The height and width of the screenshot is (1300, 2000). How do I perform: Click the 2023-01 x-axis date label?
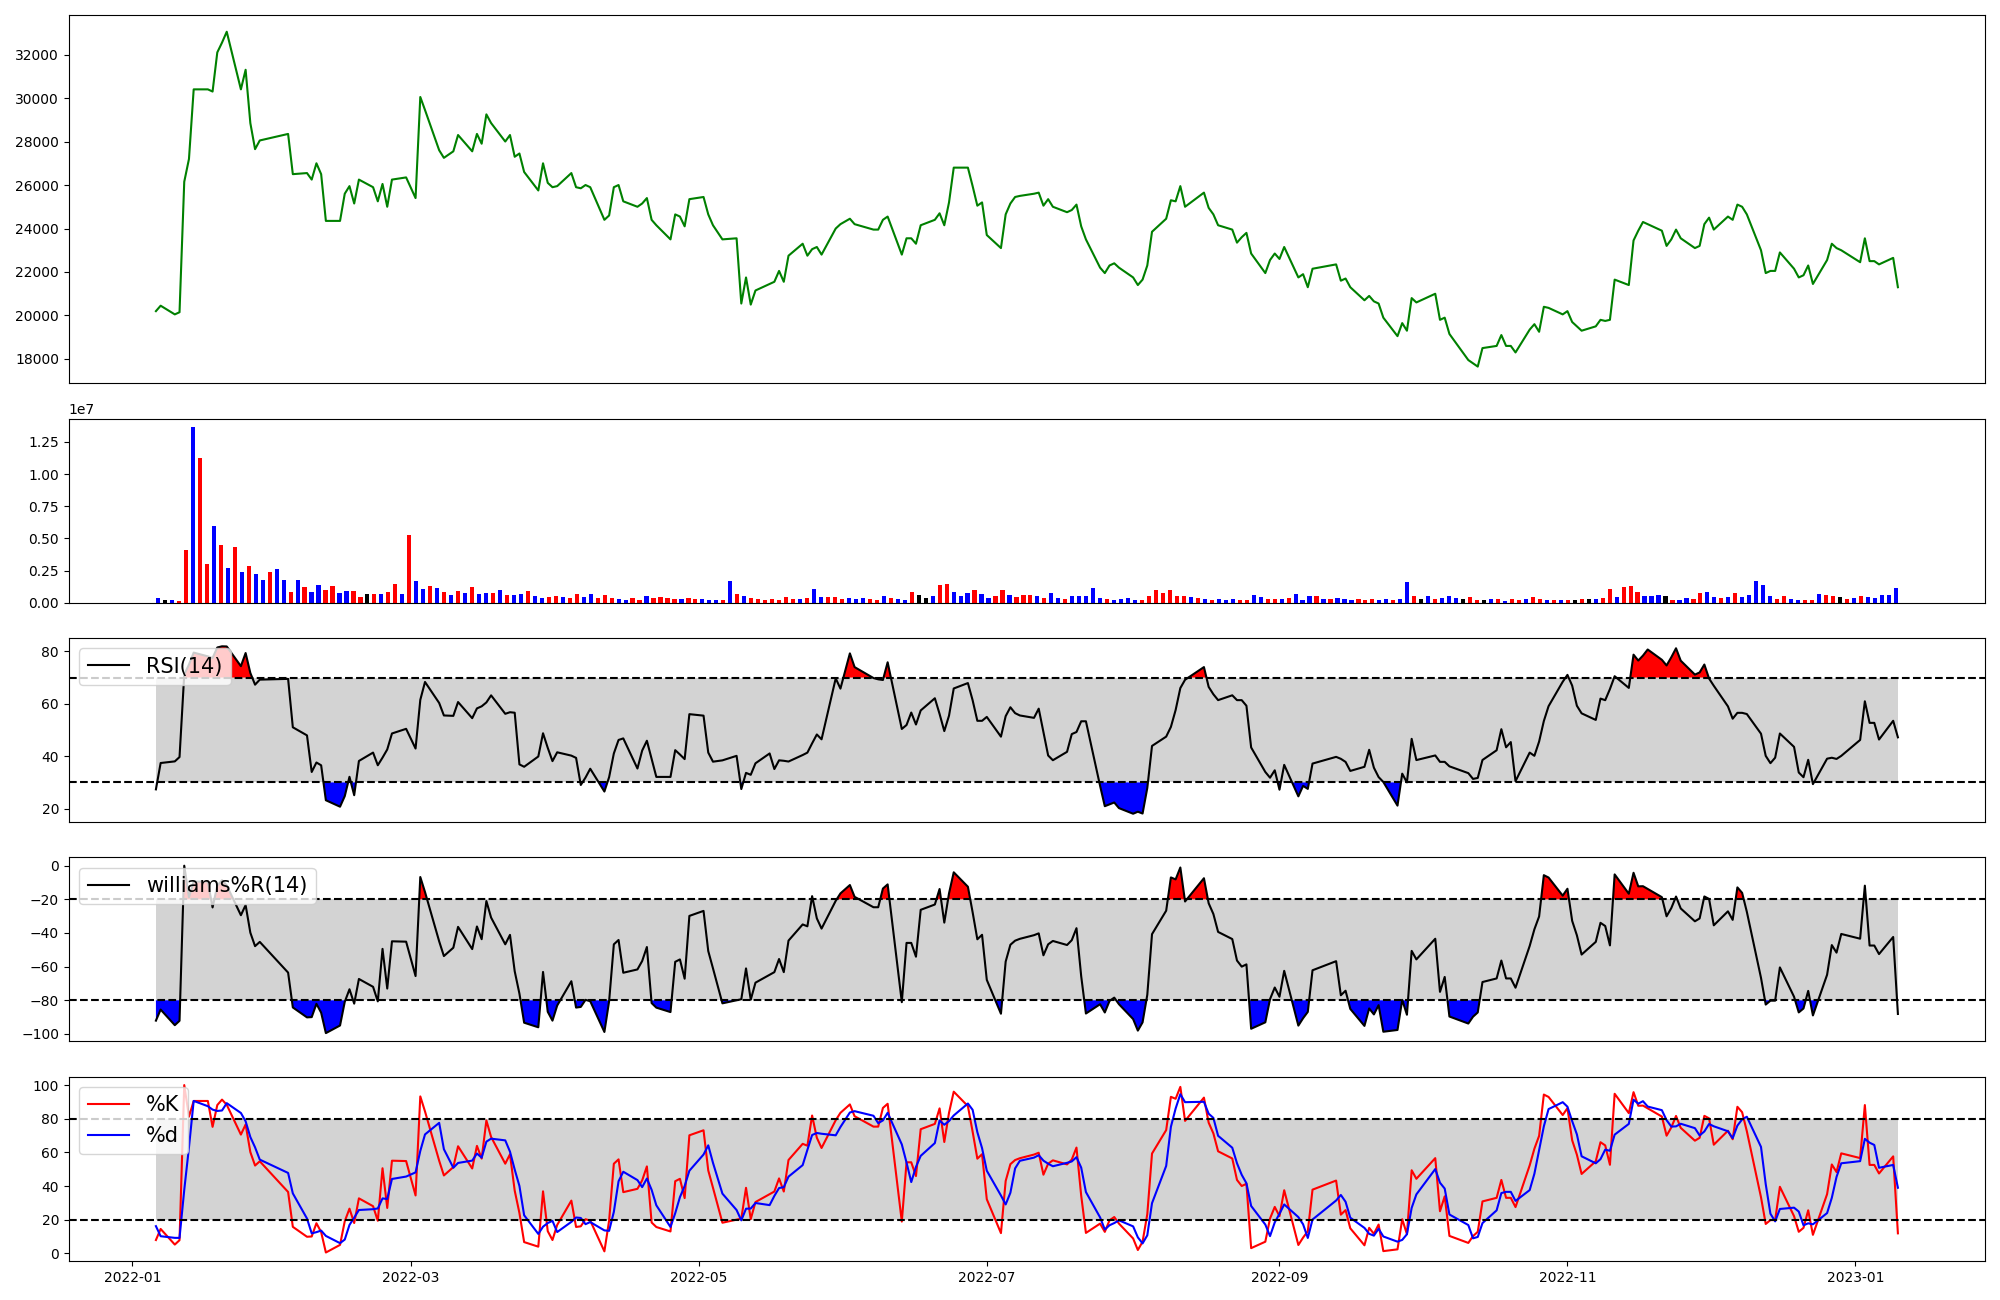(1855, 1277)
